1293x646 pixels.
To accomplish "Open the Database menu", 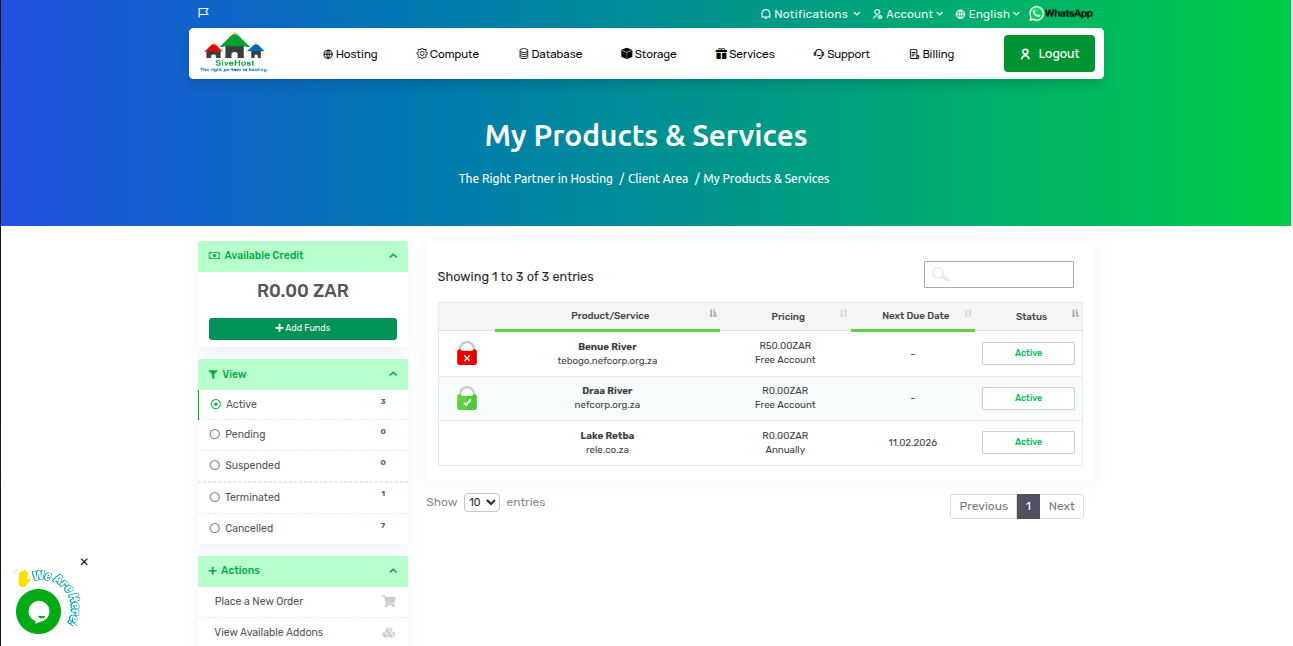I will point(550,54).
